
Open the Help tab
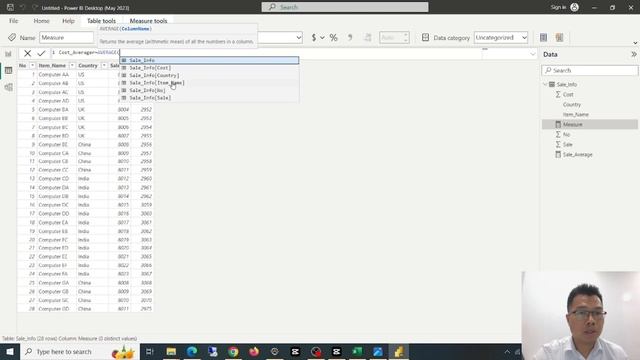[x=68, y=21]
